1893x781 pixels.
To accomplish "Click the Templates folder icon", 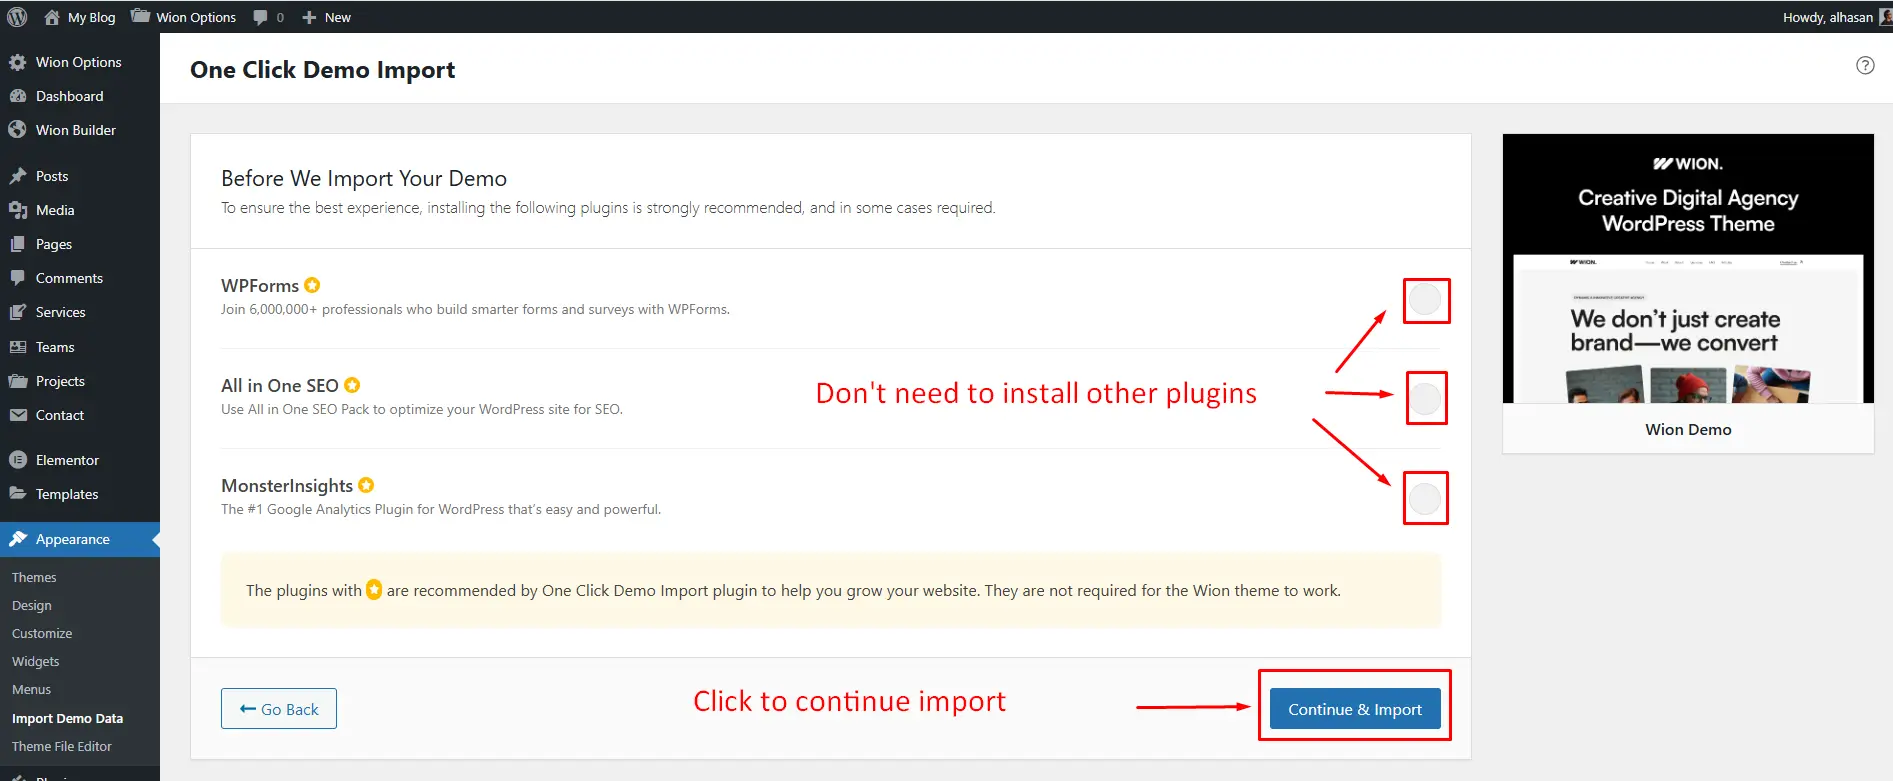I will (x=17, y=494).
